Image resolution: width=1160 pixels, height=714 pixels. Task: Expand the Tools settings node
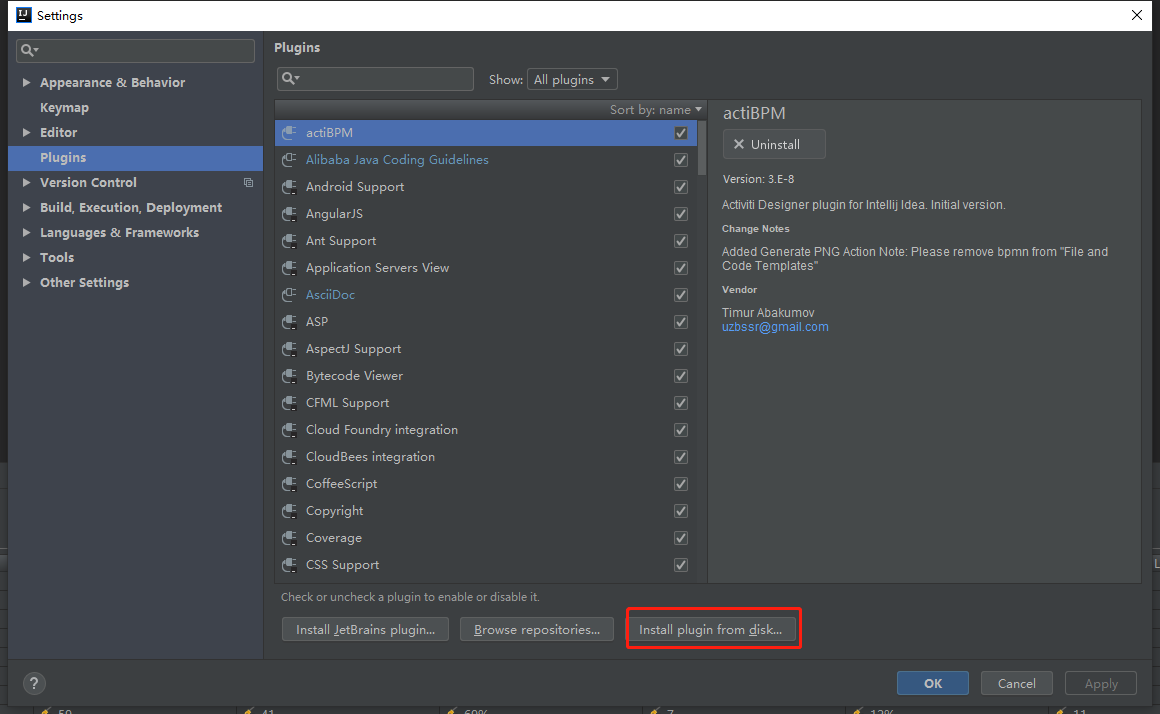point(26,257)
